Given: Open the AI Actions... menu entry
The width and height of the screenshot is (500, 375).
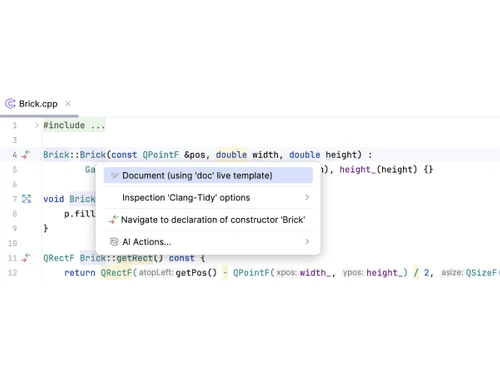Looking at the screenshot, I should pyautogui.click(x=208, y=242).
